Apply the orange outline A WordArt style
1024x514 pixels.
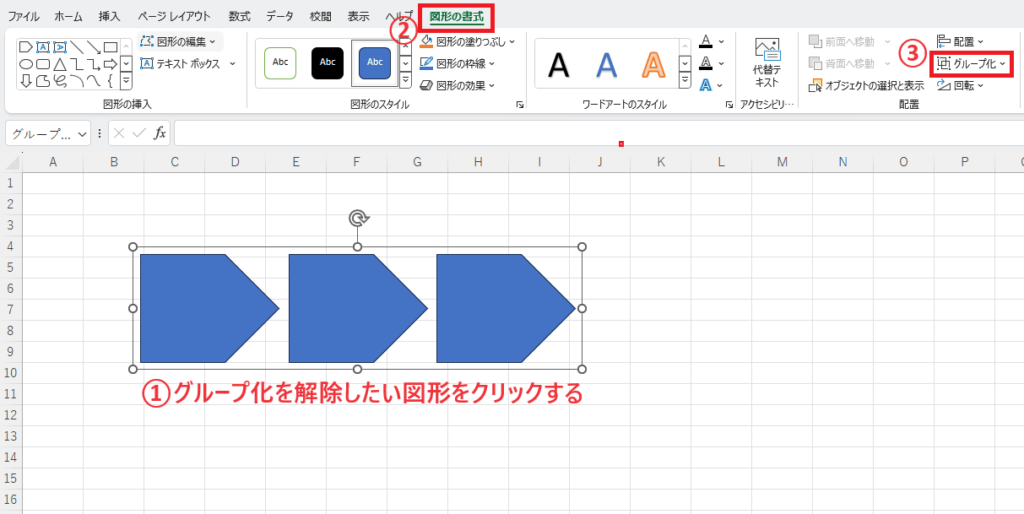tap(653, 64)
